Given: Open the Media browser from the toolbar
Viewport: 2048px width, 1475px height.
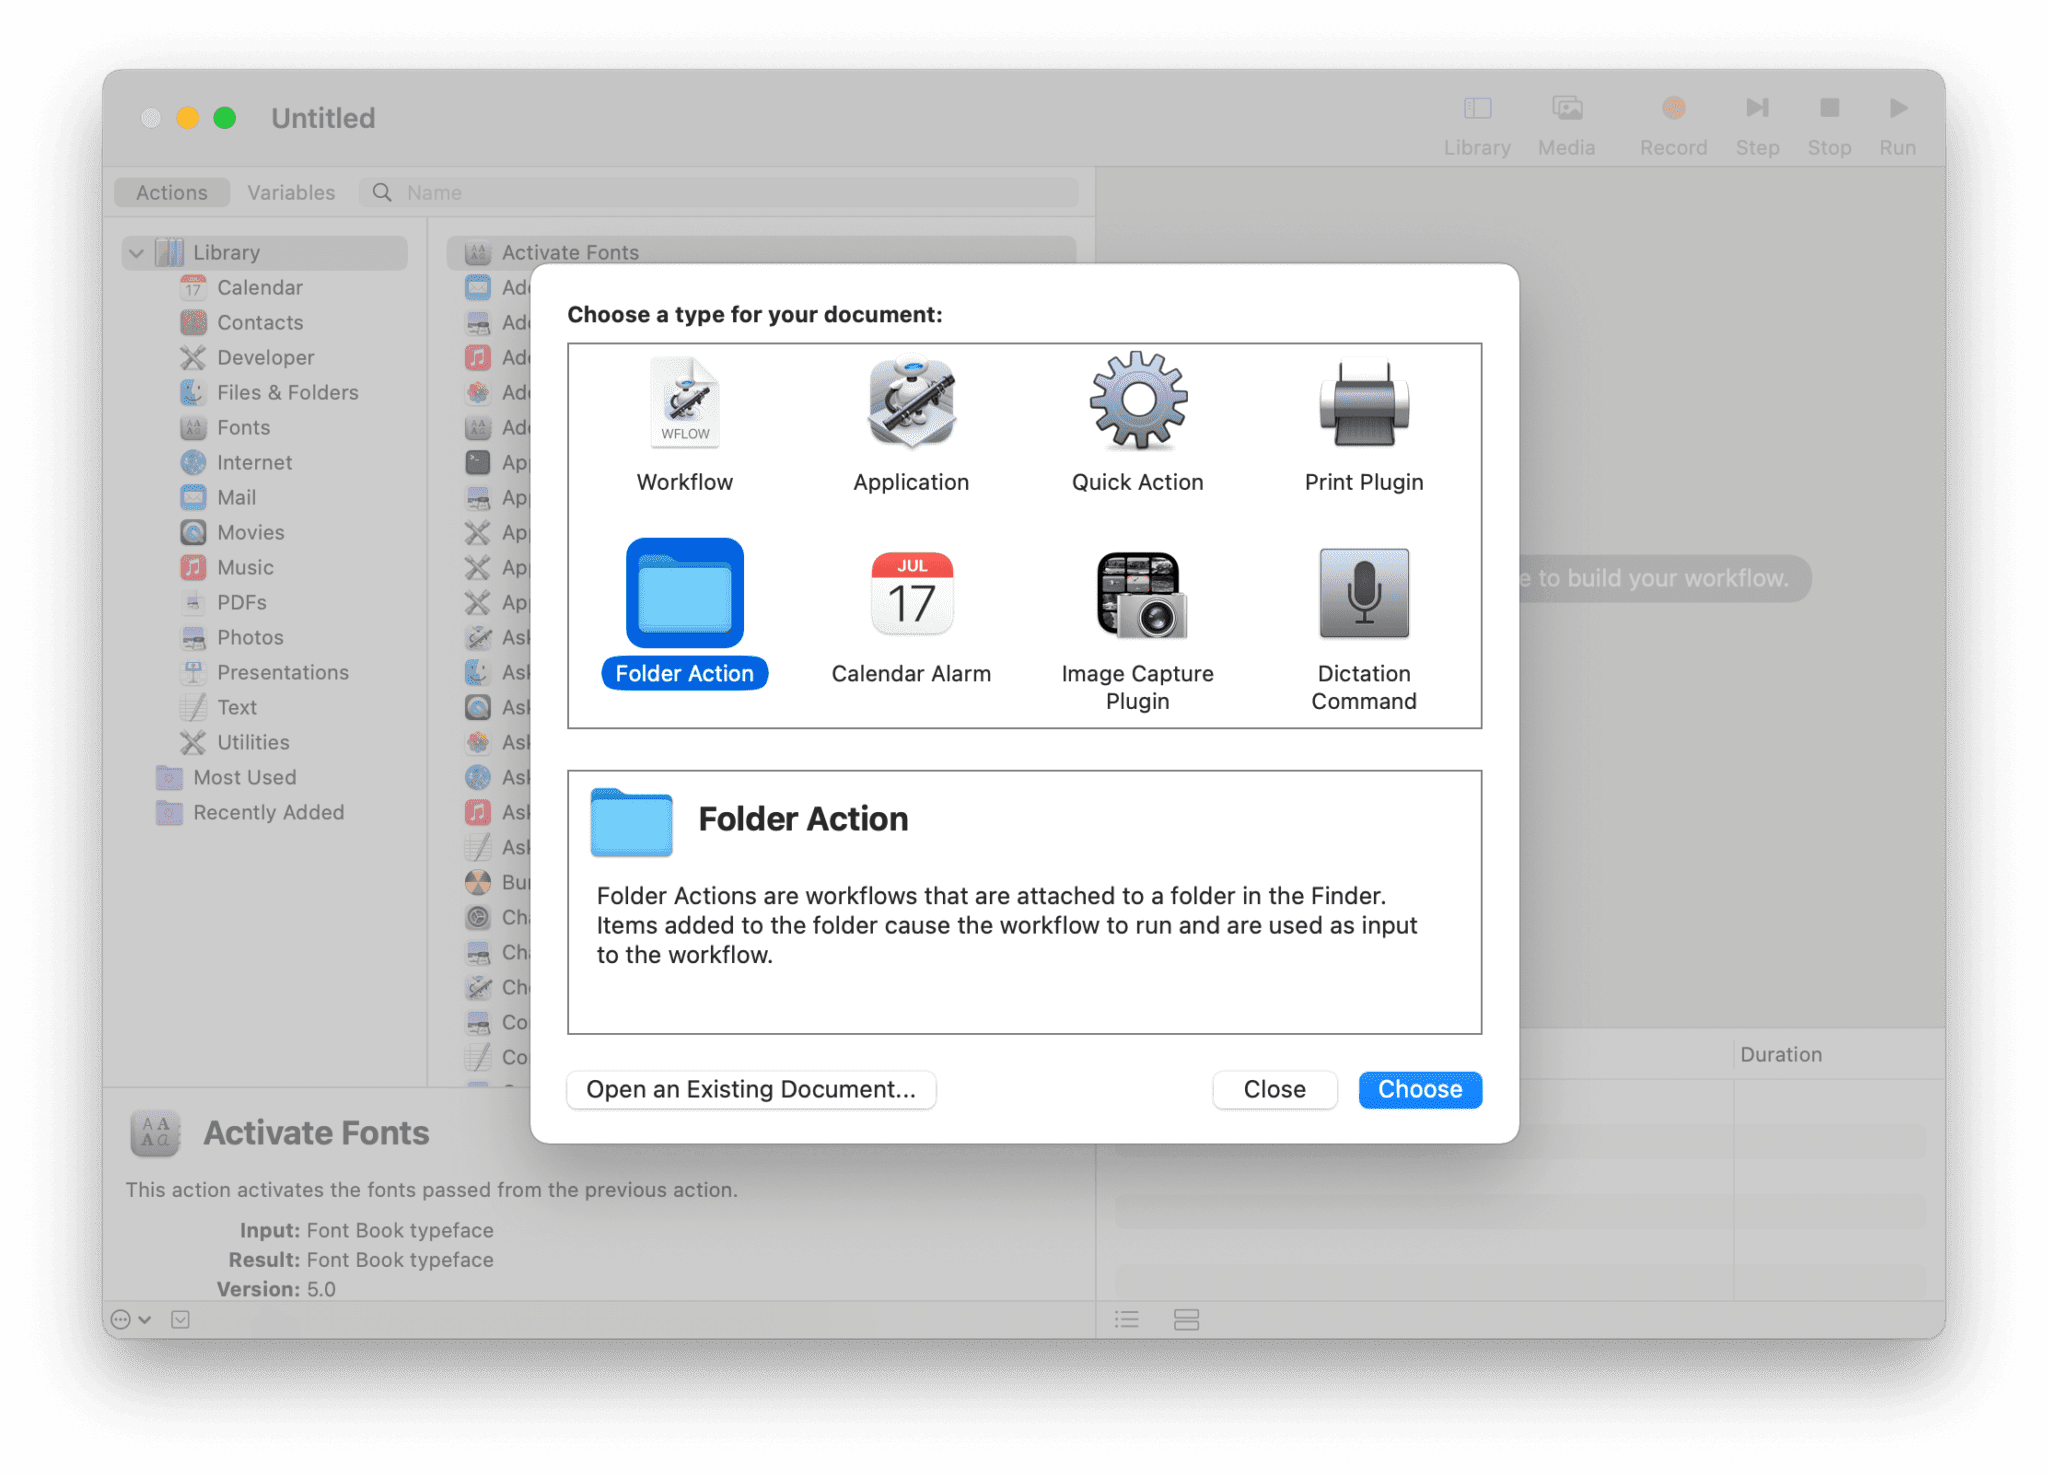Looking at the screenshot, I should pos(1566,108).
